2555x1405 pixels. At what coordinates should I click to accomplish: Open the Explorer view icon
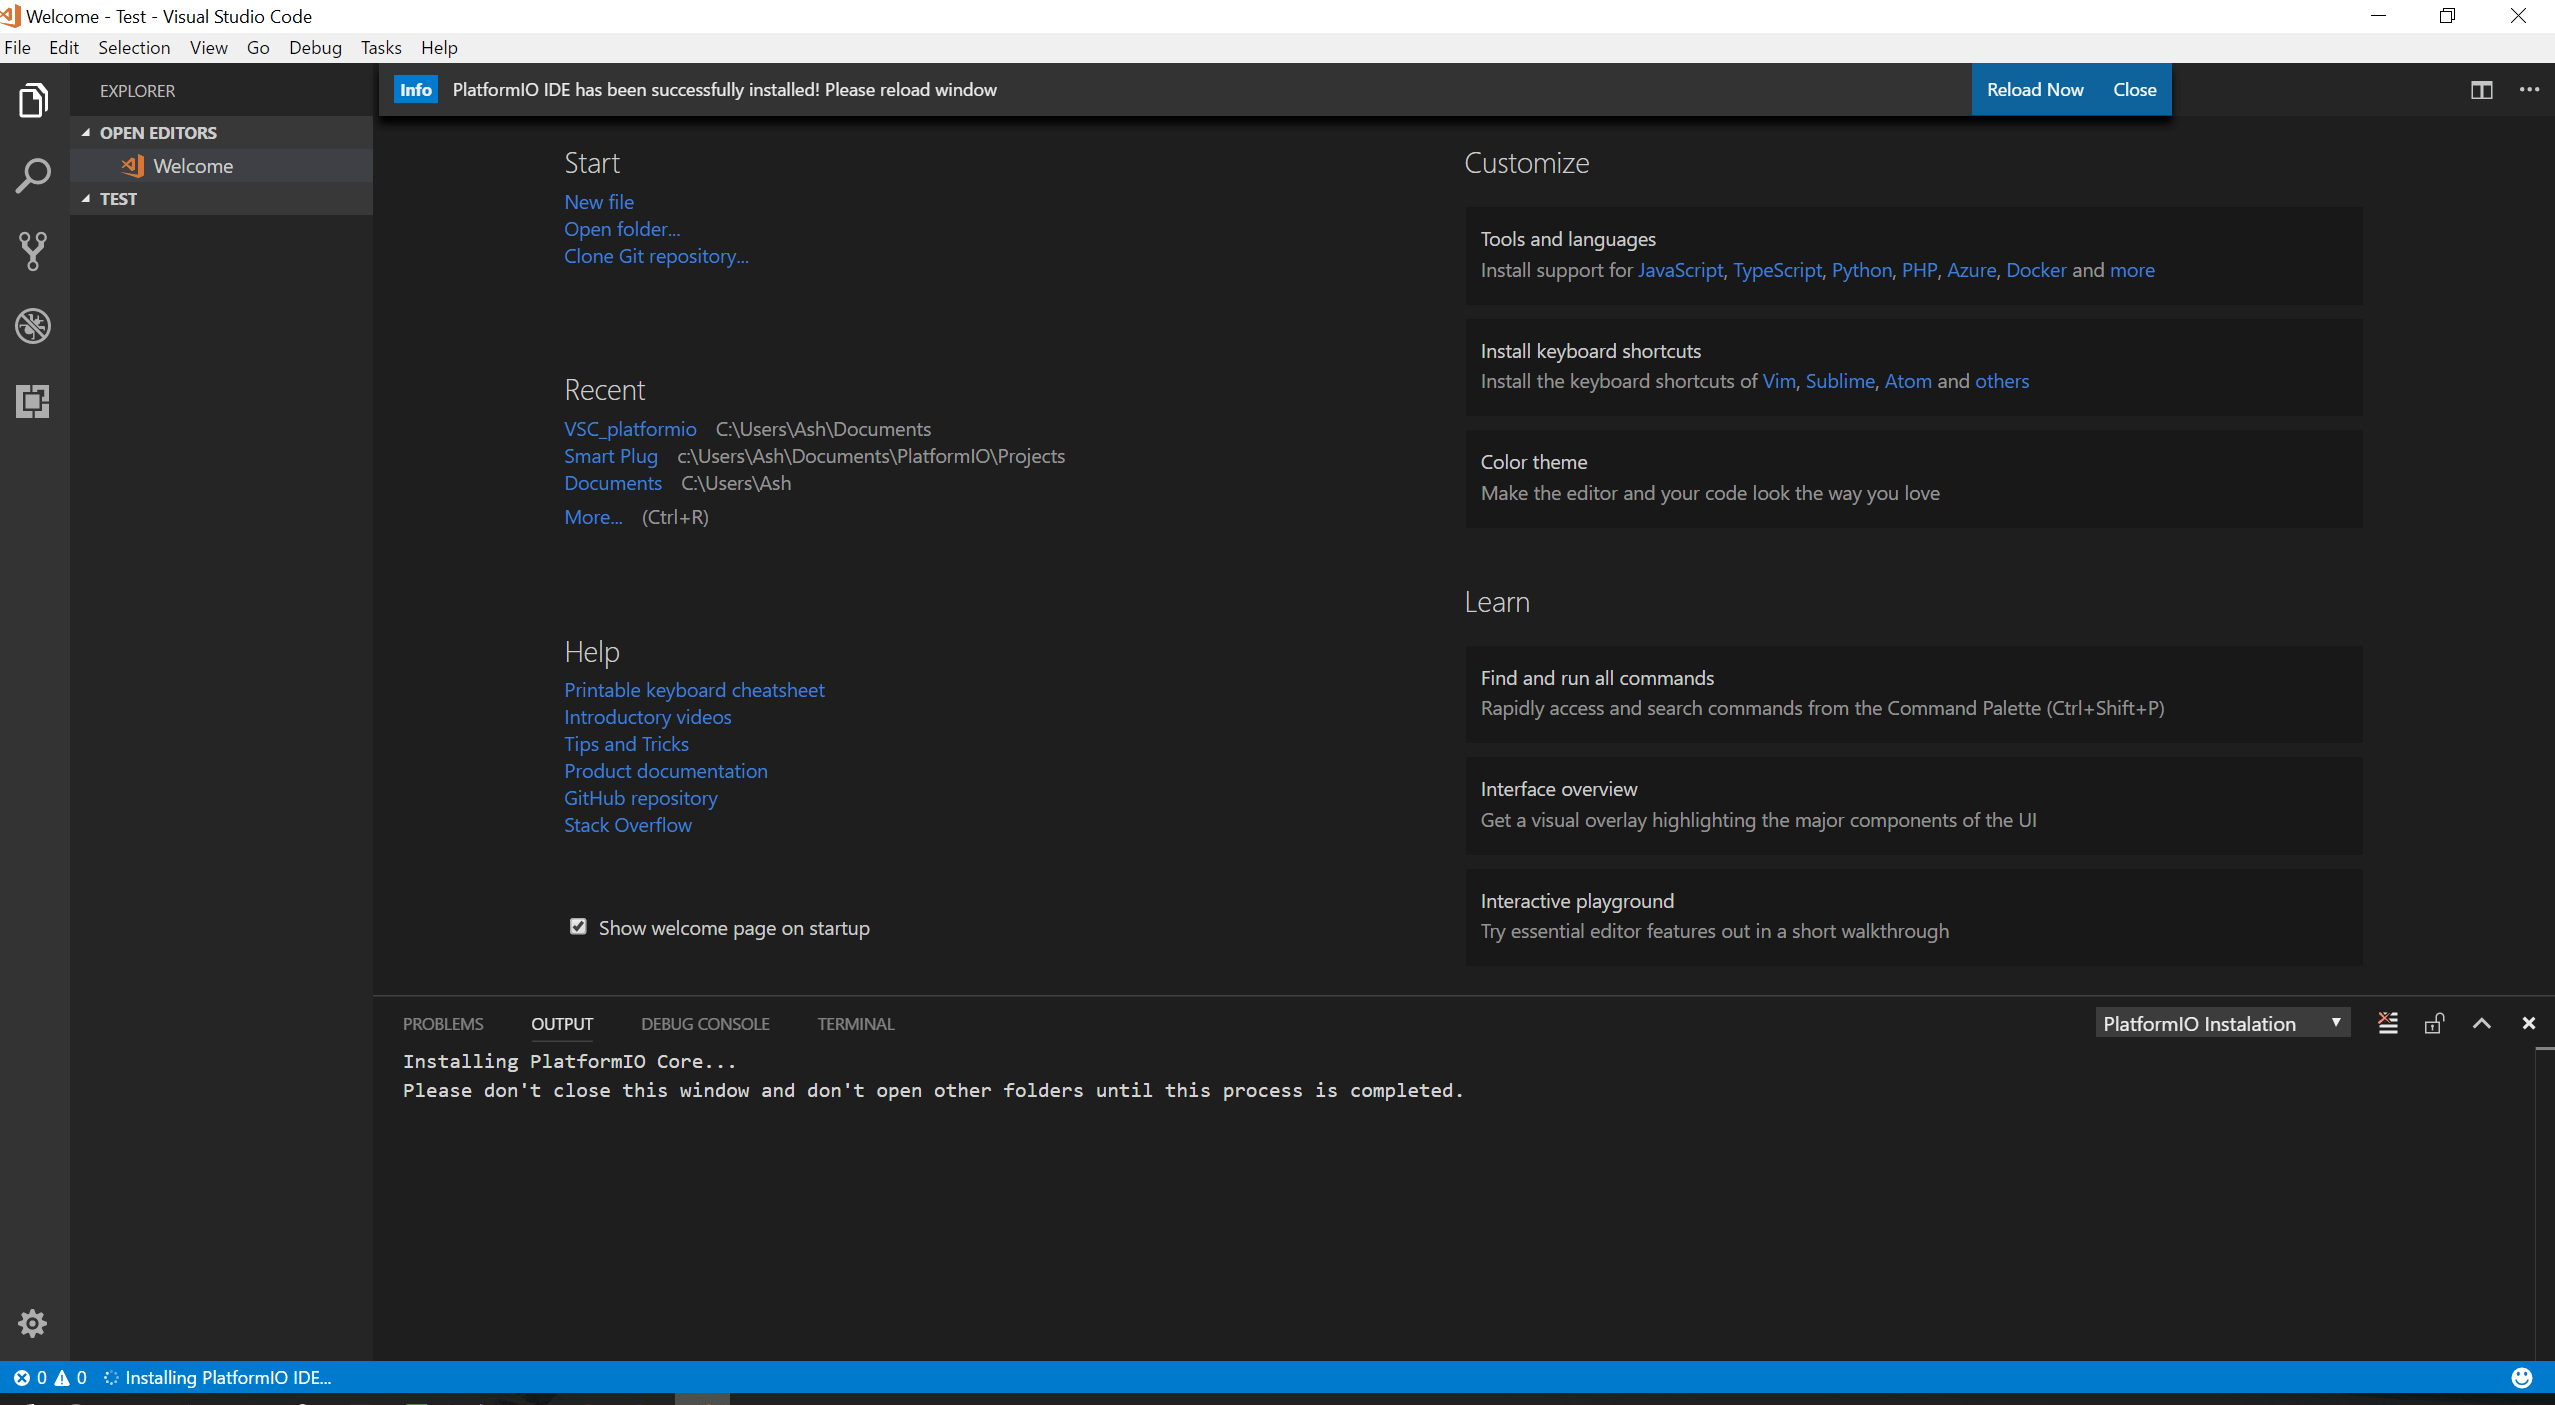click(33, 101)
